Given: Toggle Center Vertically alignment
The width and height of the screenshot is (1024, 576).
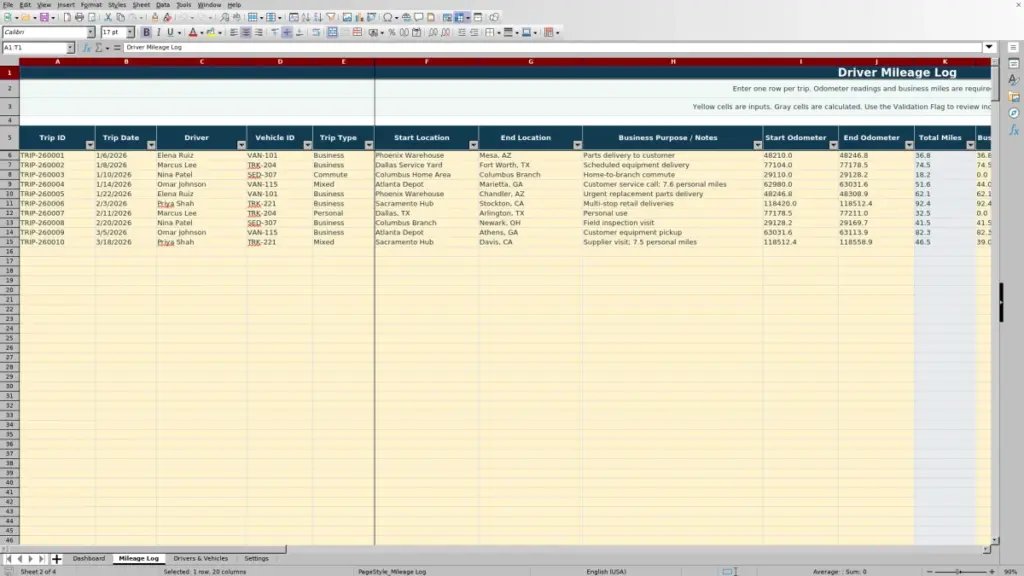Looking at the screenshot, I should 287,33.
